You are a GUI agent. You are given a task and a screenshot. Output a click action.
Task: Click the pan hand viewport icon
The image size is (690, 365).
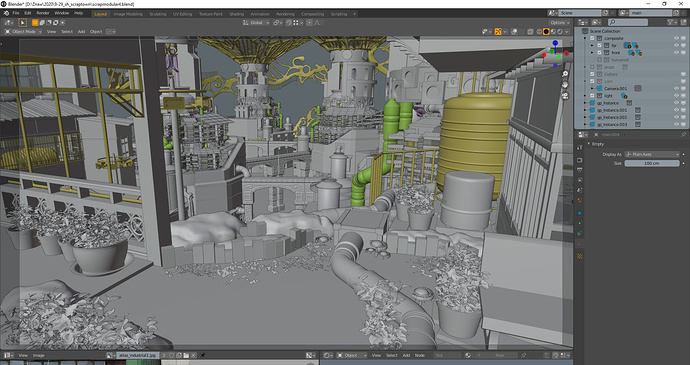pos(565,85)
